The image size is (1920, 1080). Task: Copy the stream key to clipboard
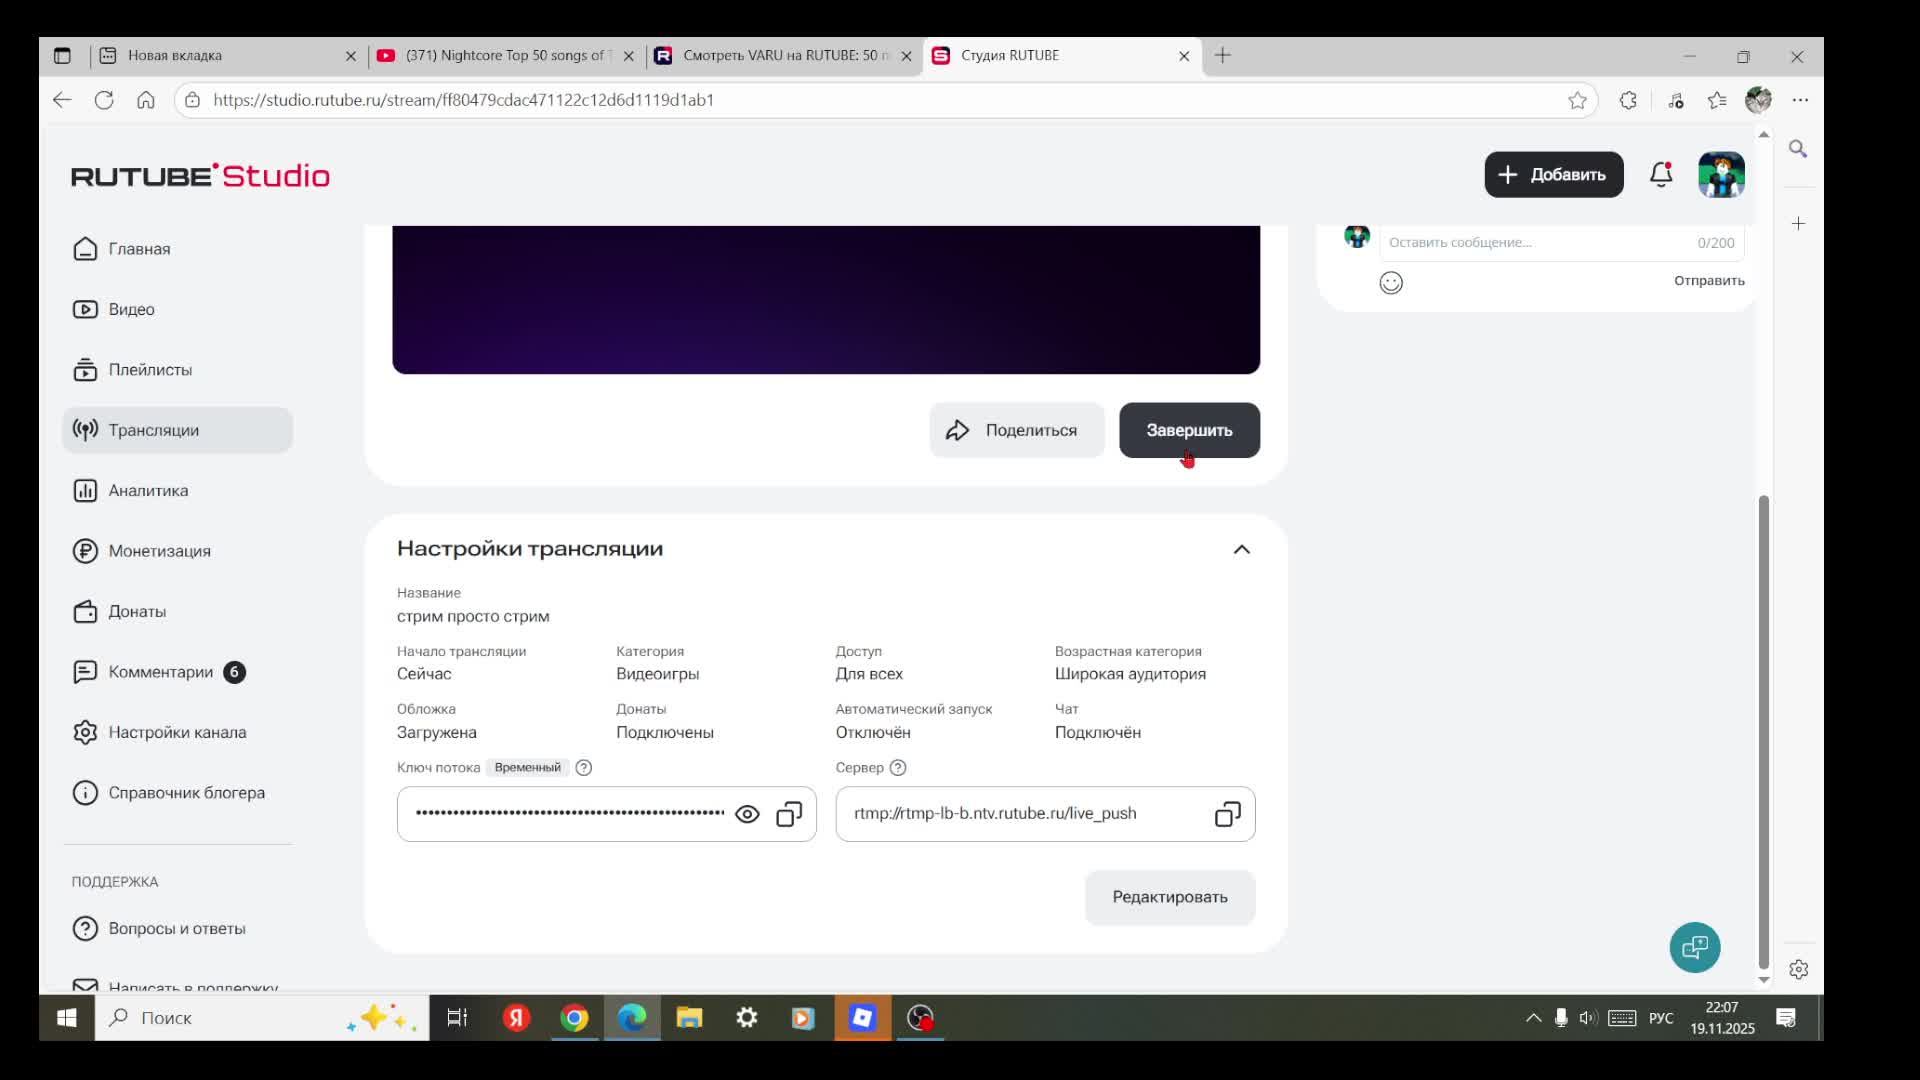(x=789, y=814)
